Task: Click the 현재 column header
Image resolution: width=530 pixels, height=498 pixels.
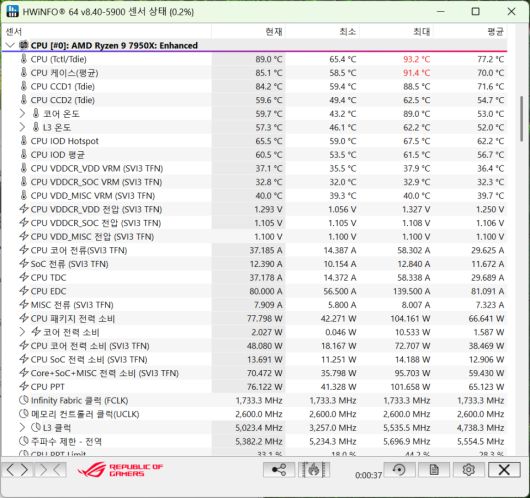Action: point(249,32)
